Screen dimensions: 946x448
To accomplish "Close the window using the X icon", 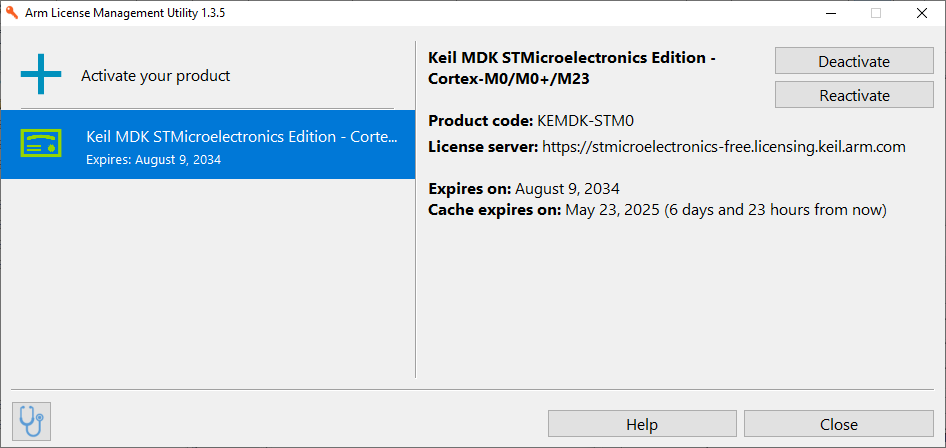I will coord(922,13).
